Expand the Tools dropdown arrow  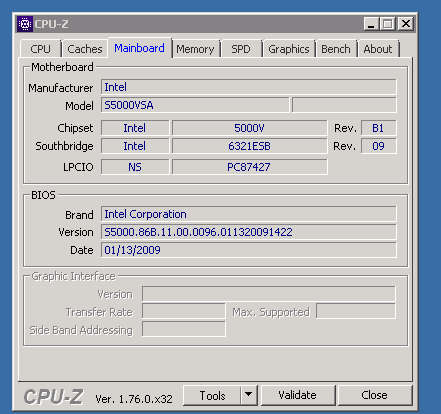[248, 396]
